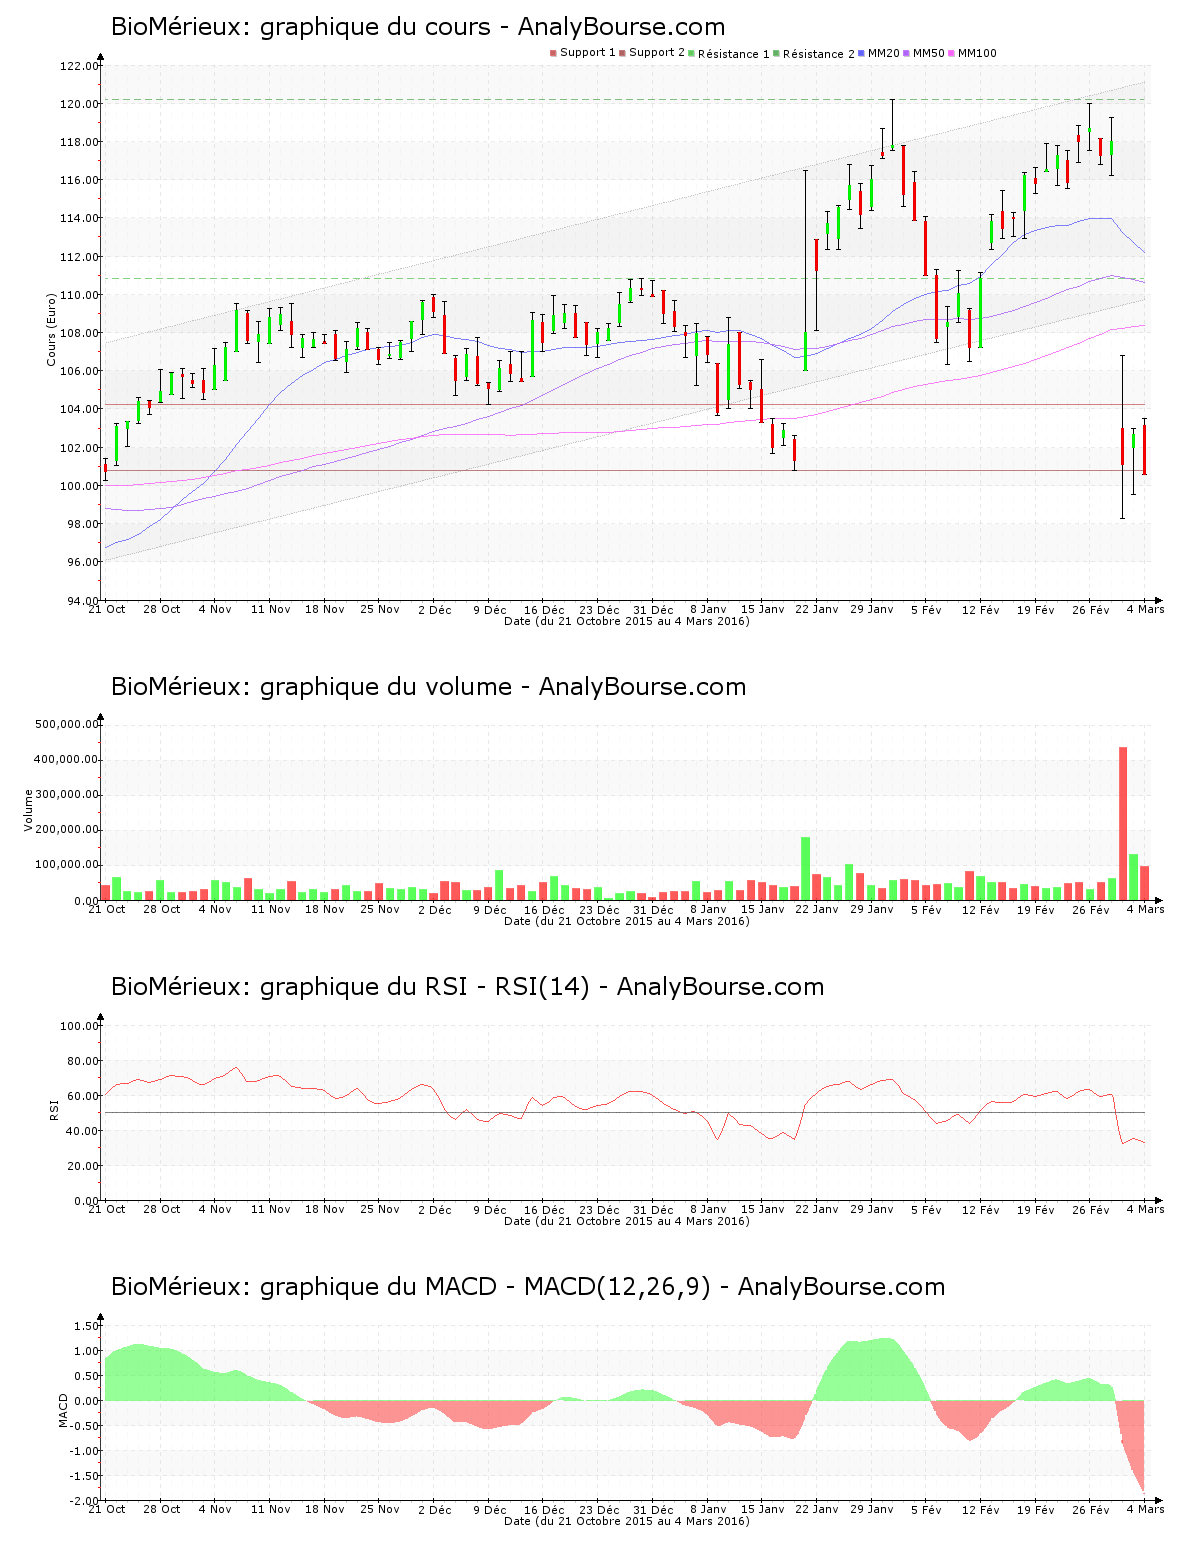Click the -2.00 value on MACD axis
This screenshot has width=1200, height=1550.
pyautogui.click(x=84, y=1502)
